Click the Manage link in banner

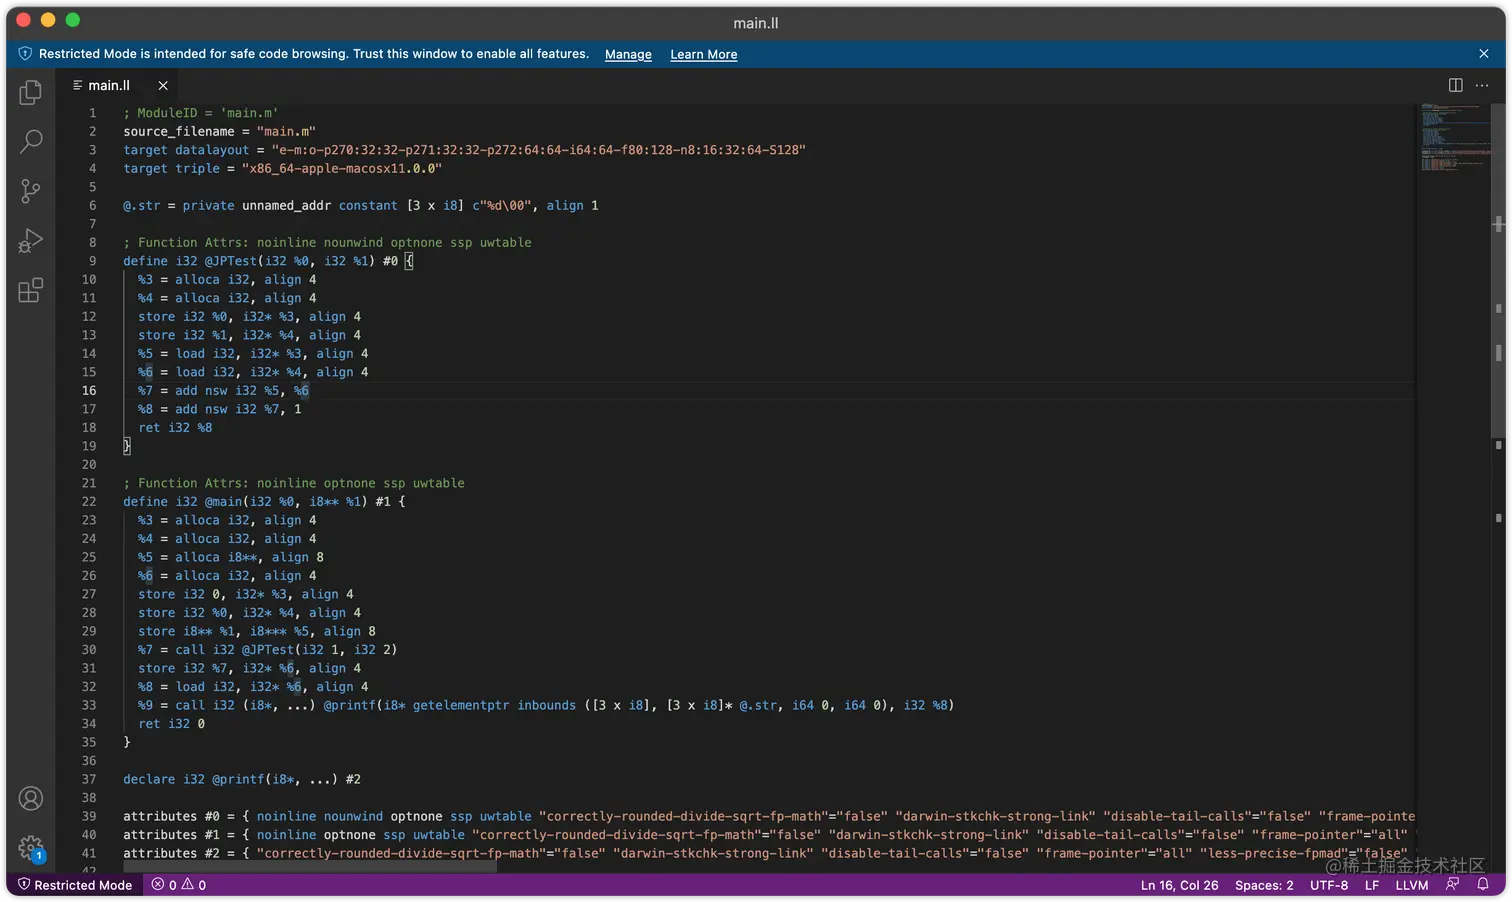[628, 54]
